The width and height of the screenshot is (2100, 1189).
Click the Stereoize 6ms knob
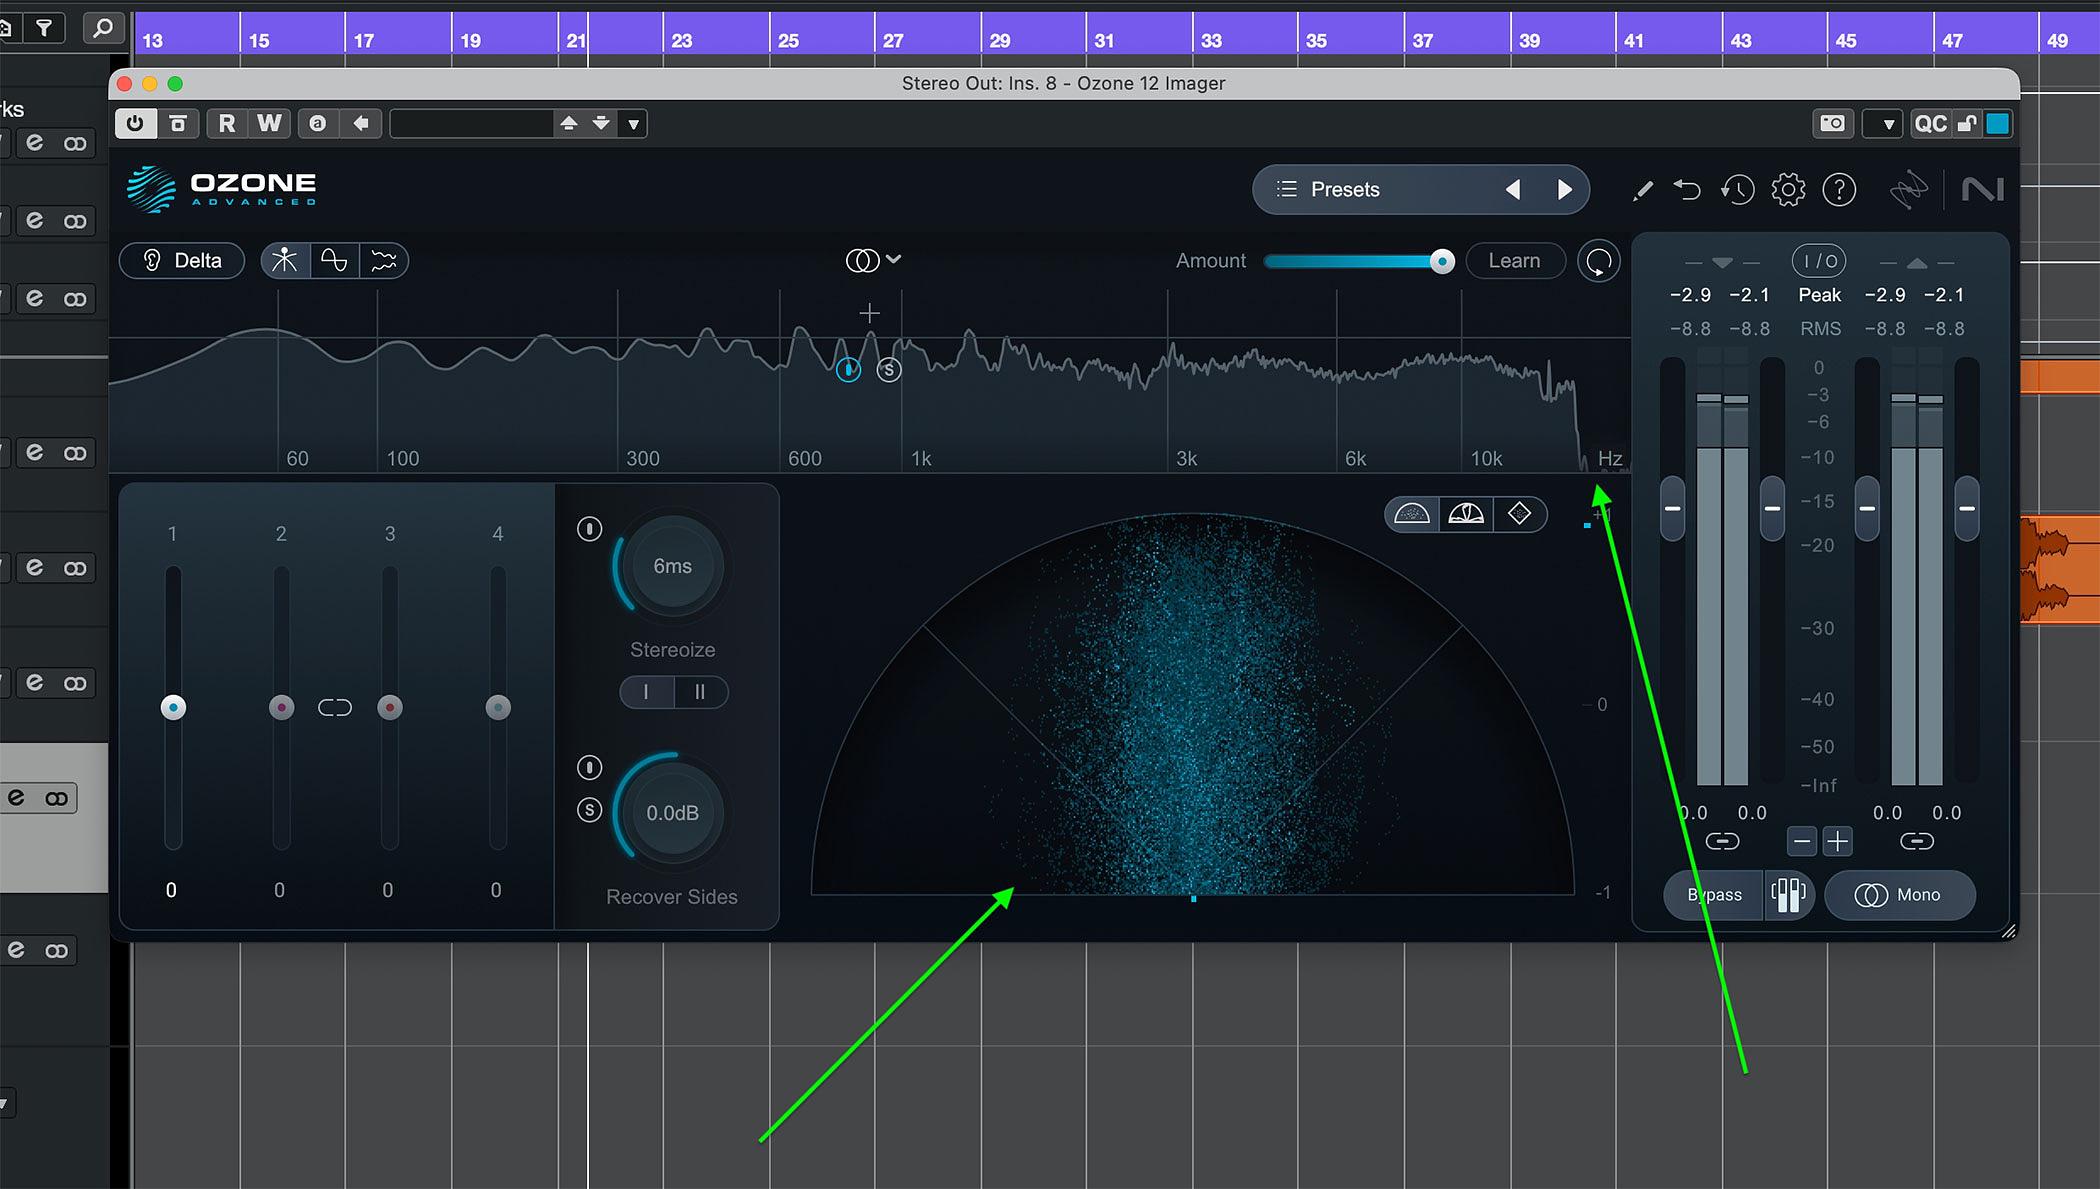[672, 566]
